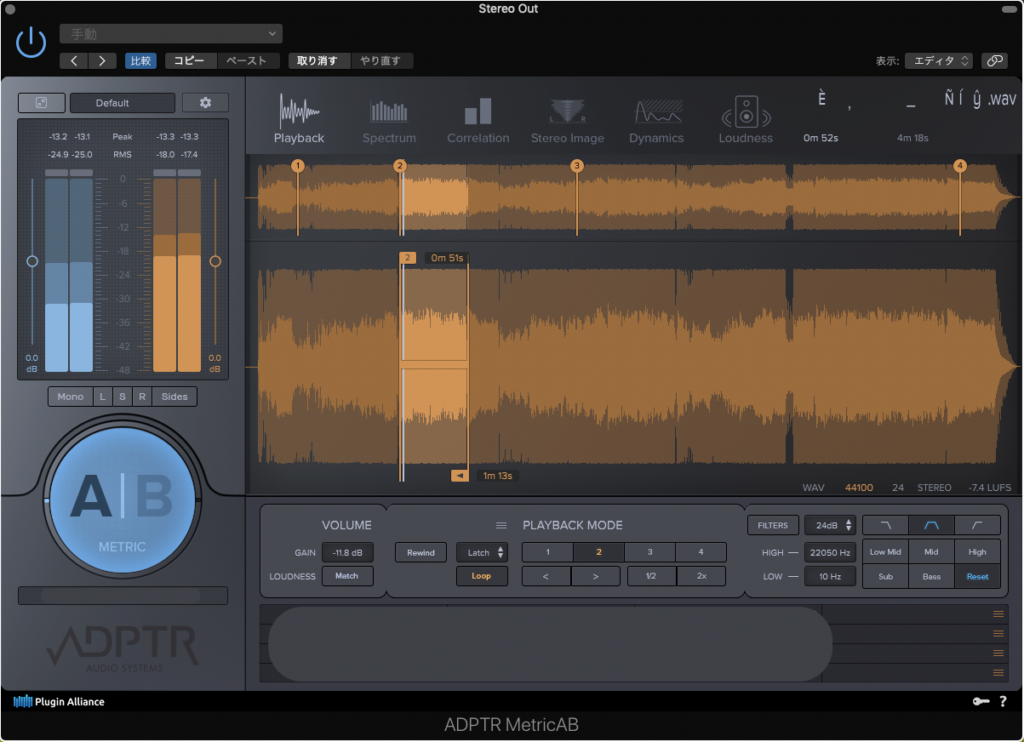Image resolution: width=1024 pixels, height=742 pixels.
Task: Open the Default preset selector
Action: pyautogui.click(x=122, y=103)
